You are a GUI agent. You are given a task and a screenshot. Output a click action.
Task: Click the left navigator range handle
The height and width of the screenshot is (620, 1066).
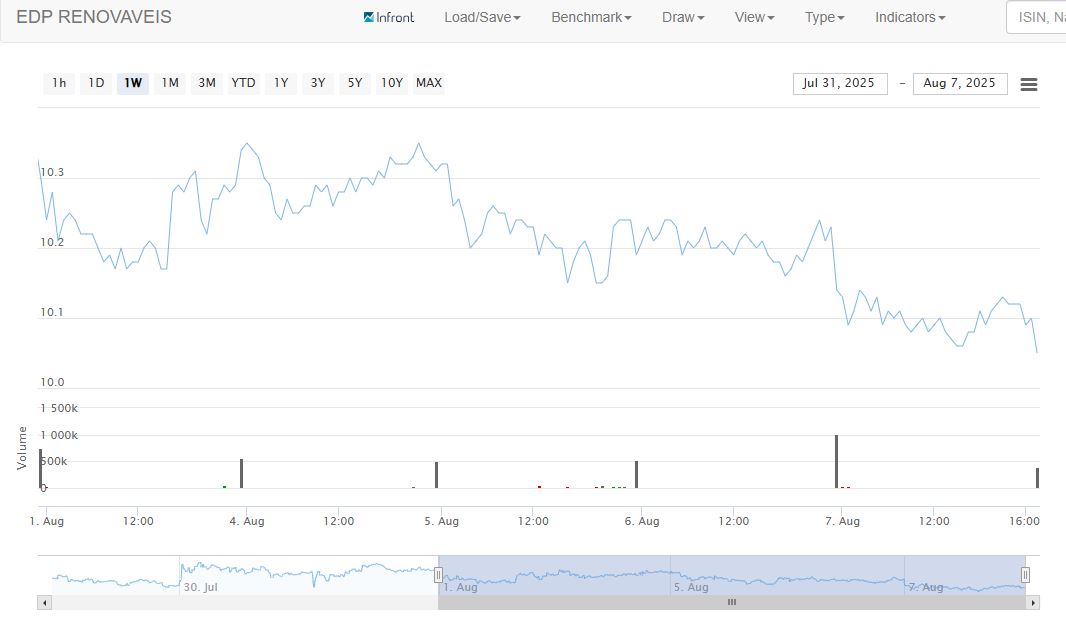point(438,575)
